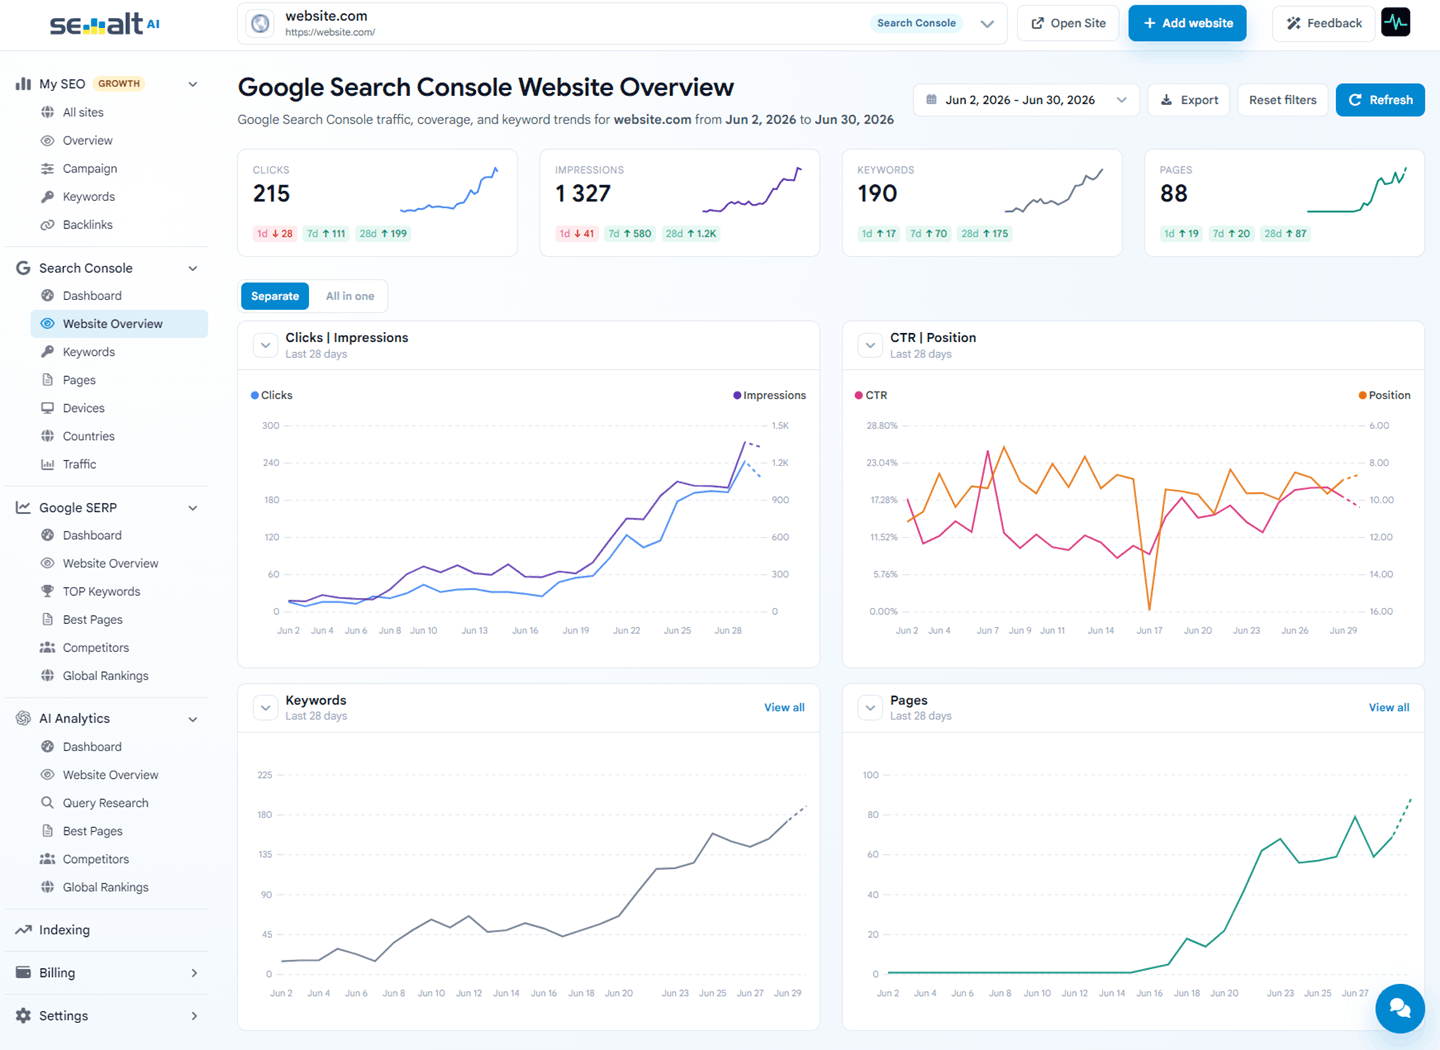Click the GROWTH plan badge
The width and height of the screenshot is (1440, 1050).
tap(119, 84)
